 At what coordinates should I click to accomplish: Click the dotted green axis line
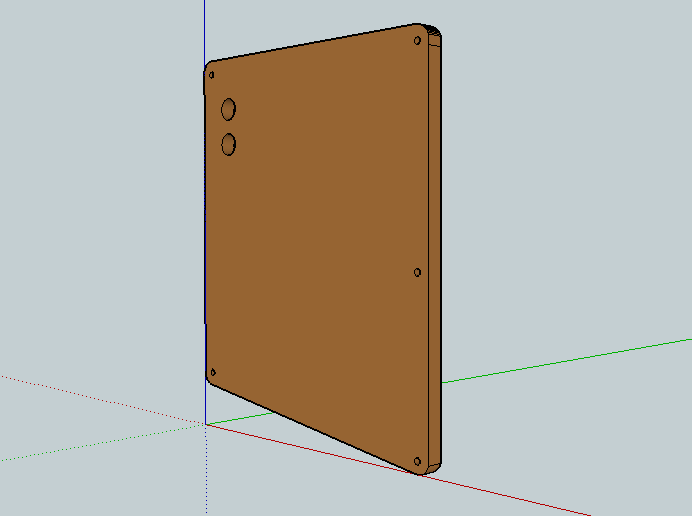click(103, 442)
